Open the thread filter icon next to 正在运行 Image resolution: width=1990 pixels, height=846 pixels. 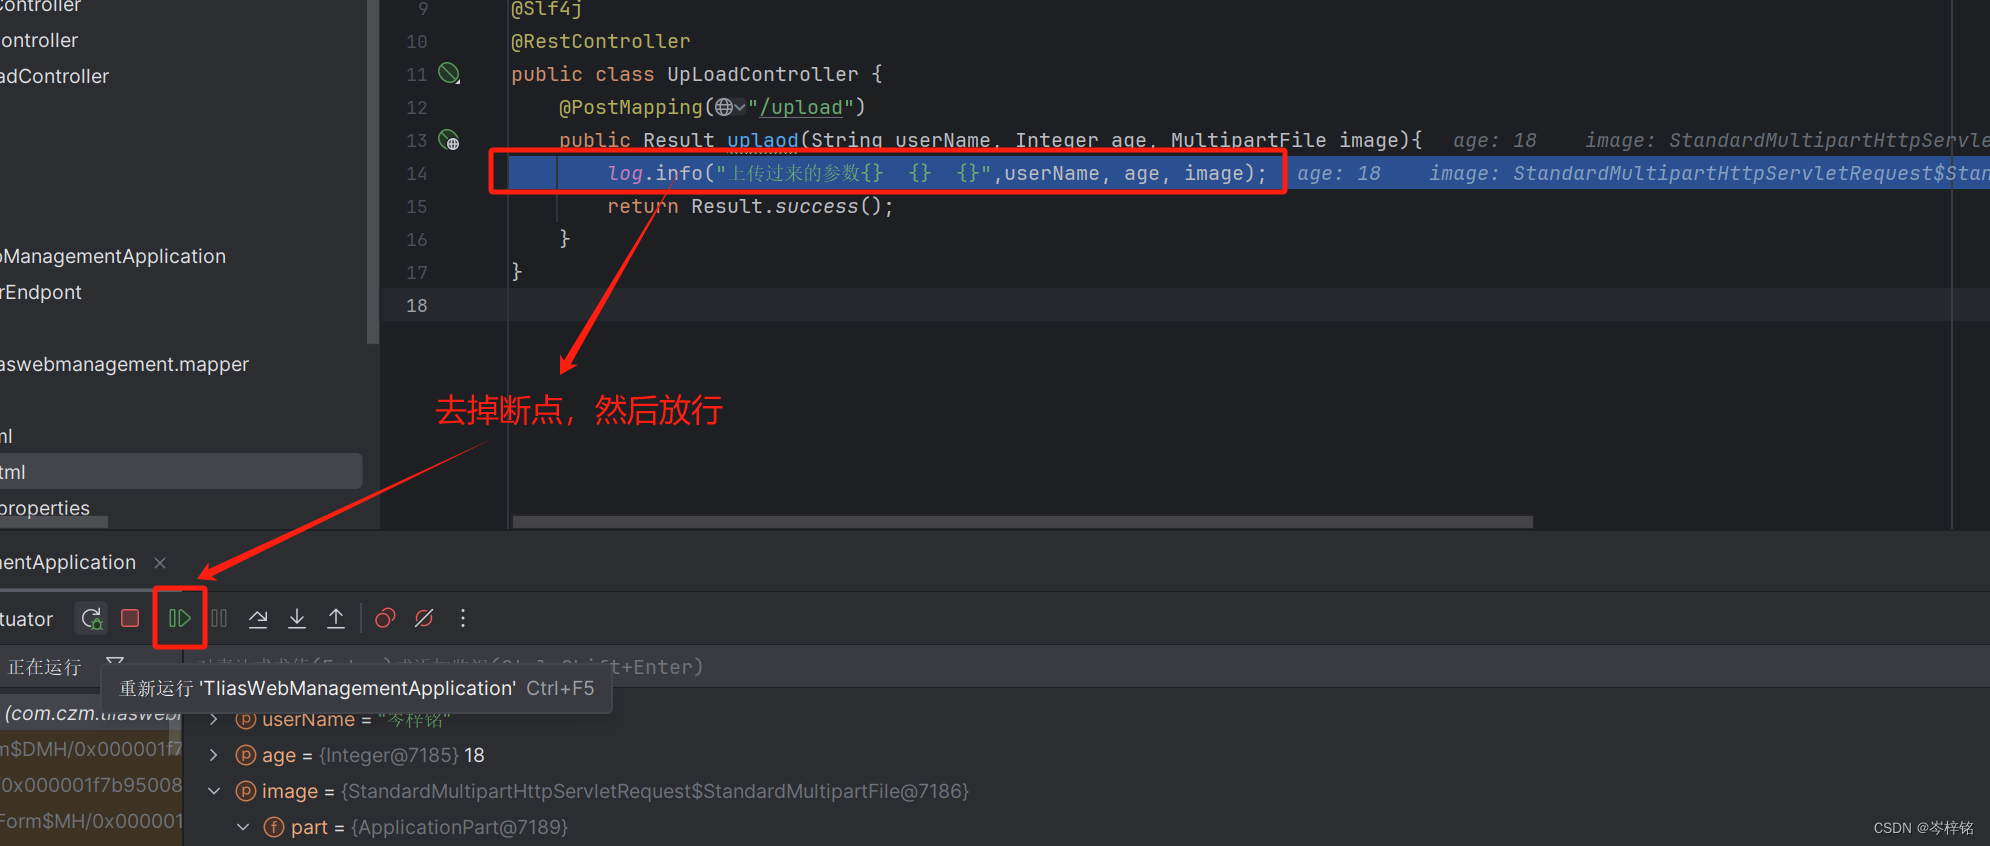coord(115,664)
